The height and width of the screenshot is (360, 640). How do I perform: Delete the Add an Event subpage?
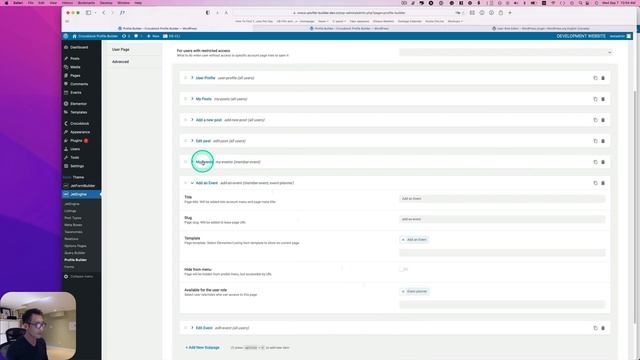603,183
